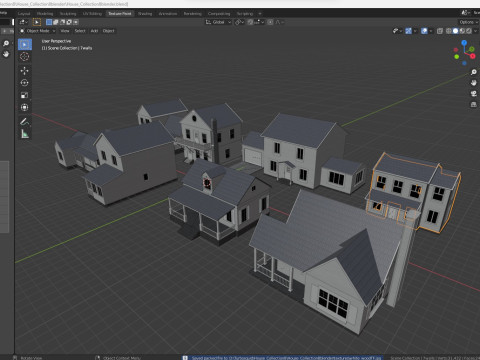Open the View menu
This screenshot has height=360, width=480.
point(65,31)
